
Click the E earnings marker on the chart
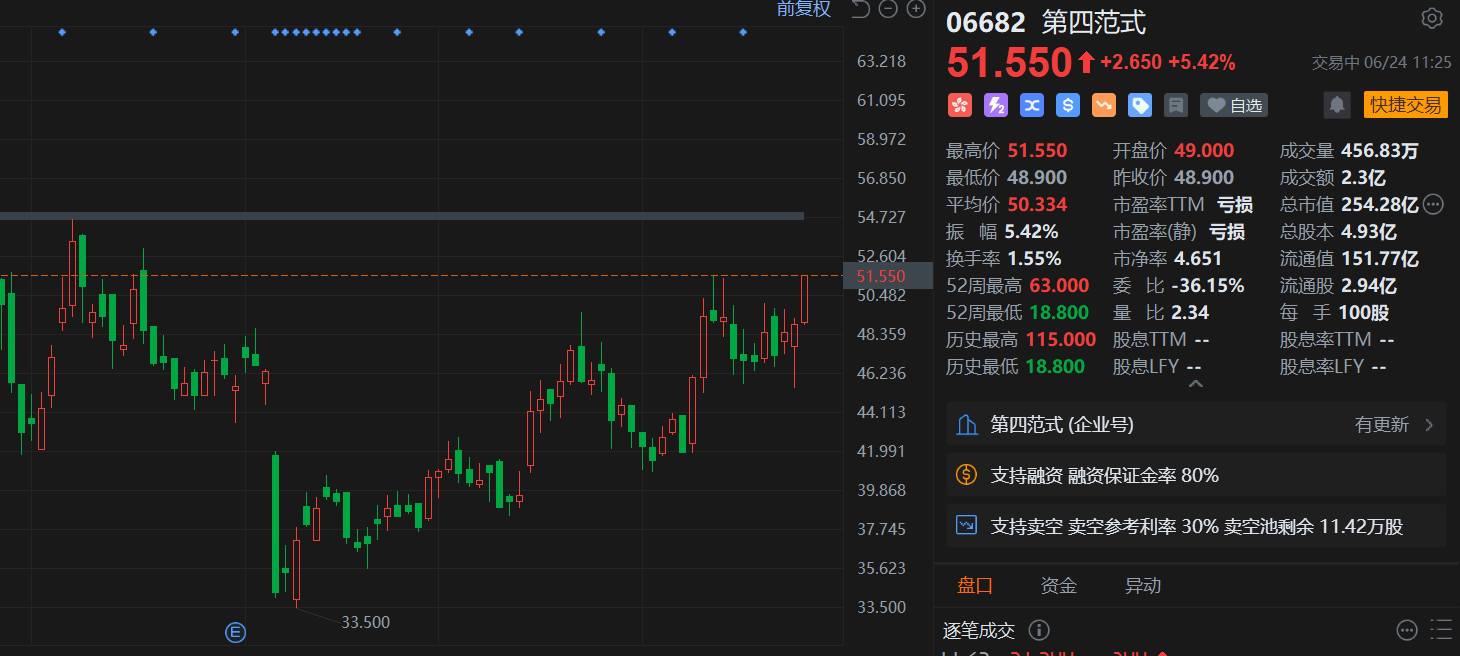click(x=236, y=632)
